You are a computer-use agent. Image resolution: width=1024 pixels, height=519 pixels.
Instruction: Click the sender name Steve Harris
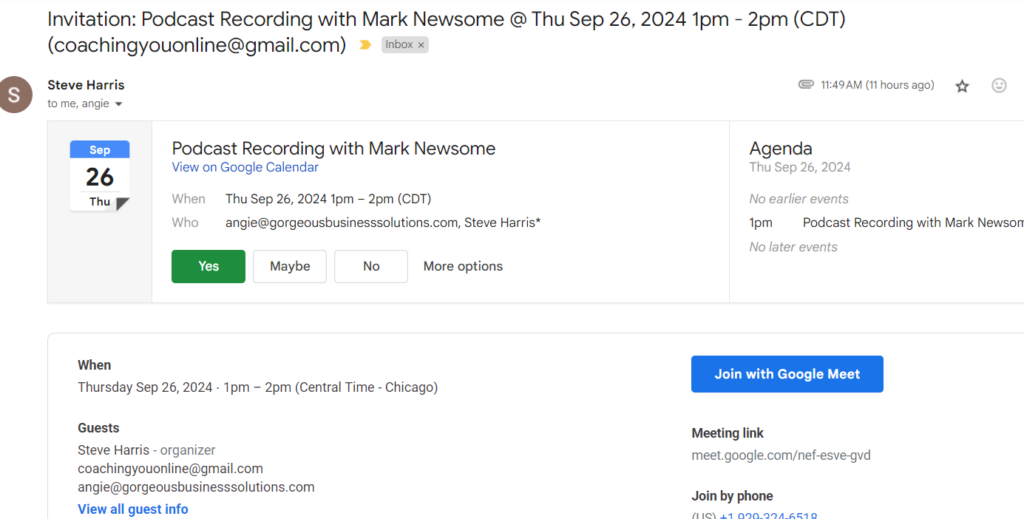pos(86,85)
